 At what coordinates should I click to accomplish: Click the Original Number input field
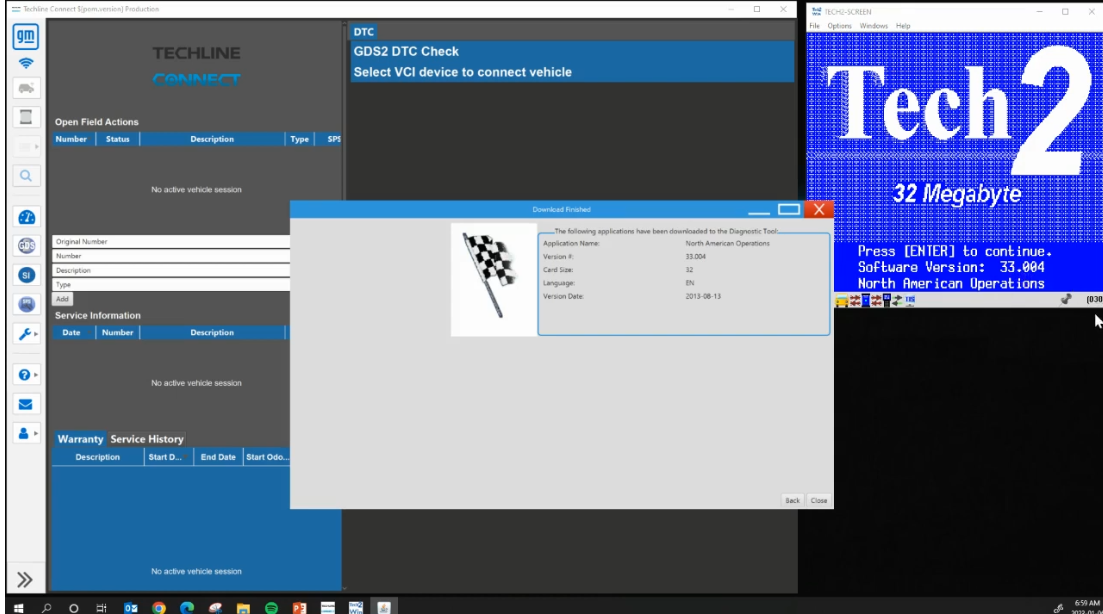point(171,241)
